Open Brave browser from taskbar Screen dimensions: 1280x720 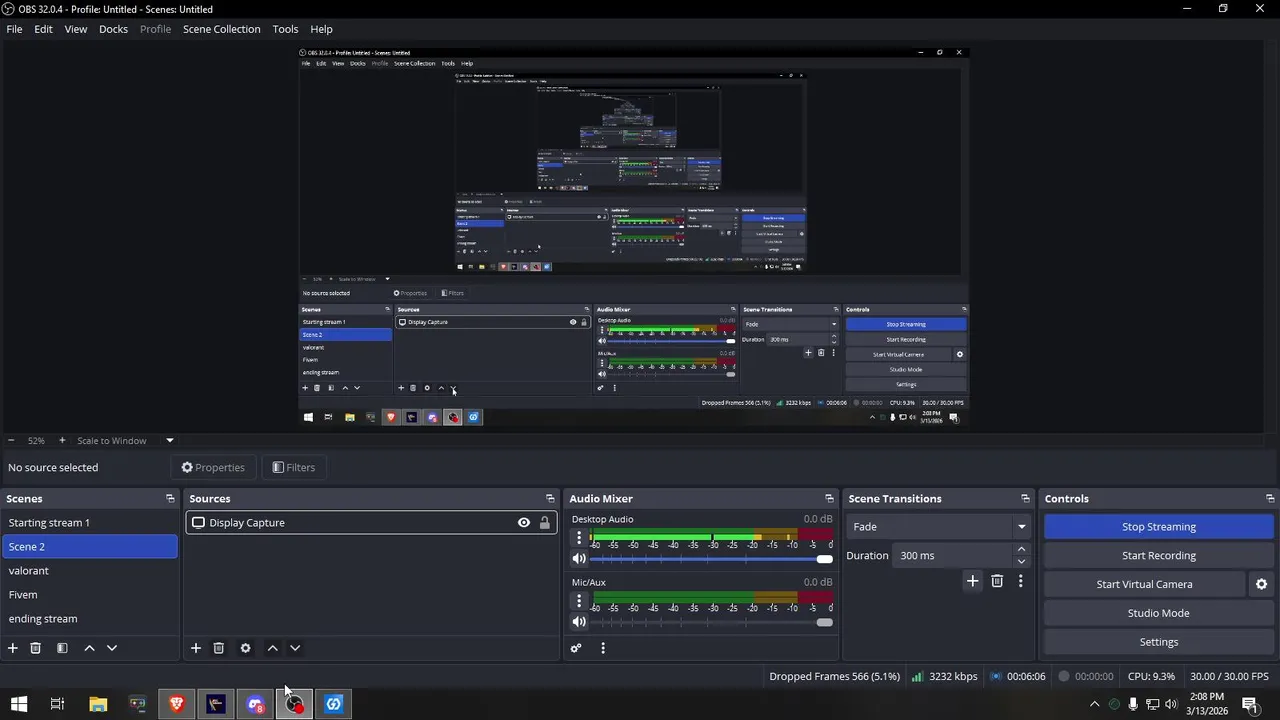click(x=177, y=704)
